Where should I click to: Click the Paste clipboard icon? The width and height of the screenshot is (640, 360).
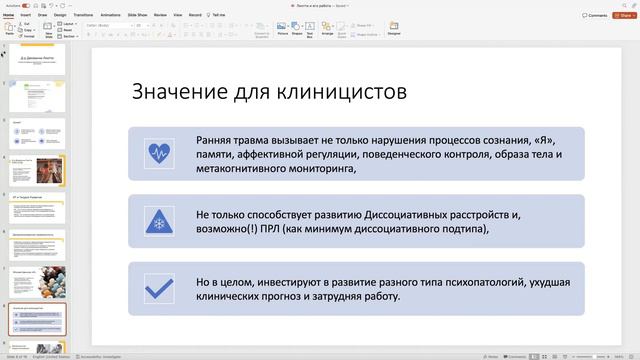[x=9, y=28]
